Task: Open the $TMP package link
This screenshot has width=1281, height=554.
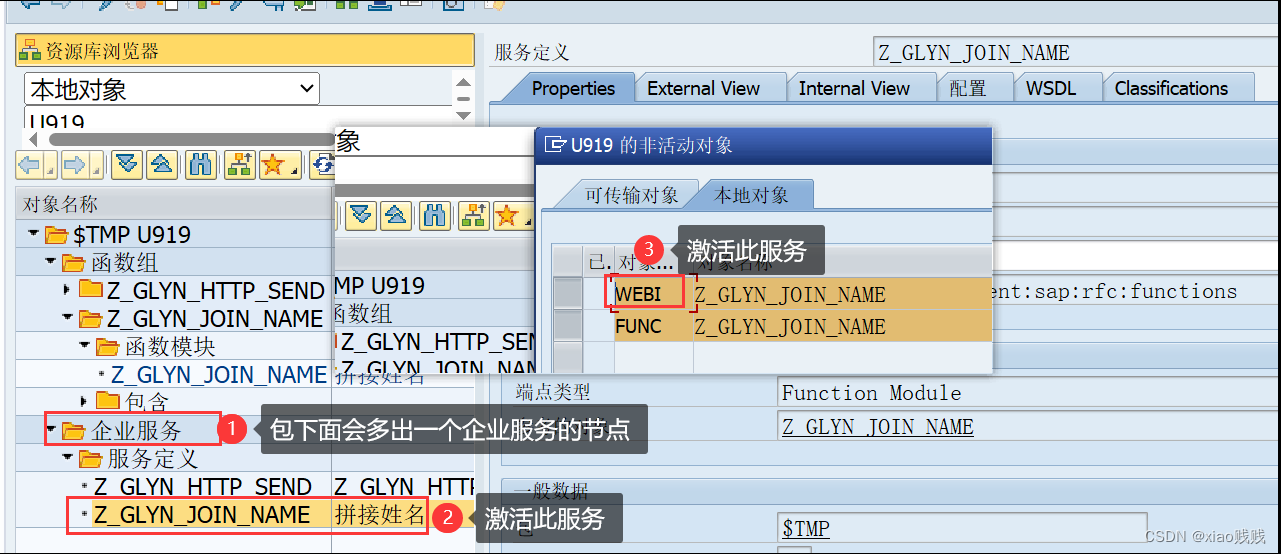Action: (806, 528)
